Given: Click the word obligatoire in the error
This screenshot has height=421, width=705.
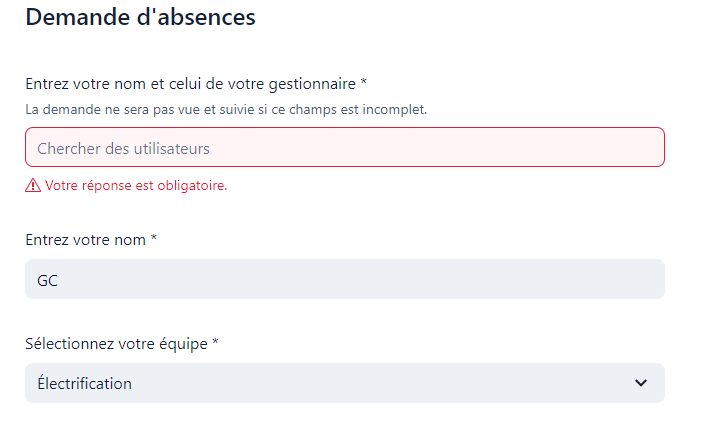Looking at the screenshot, I should (194, 185).
